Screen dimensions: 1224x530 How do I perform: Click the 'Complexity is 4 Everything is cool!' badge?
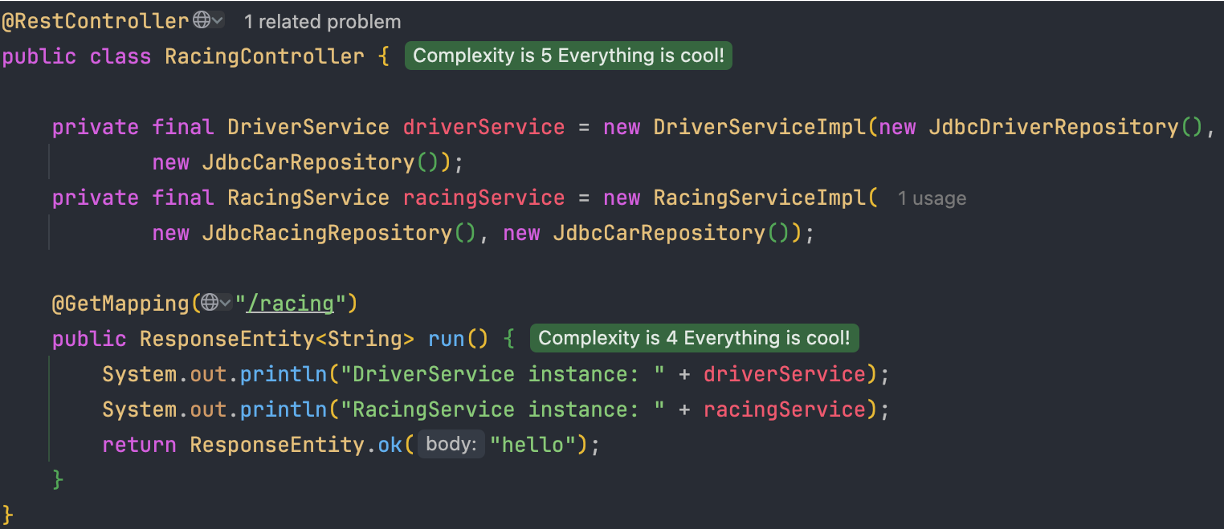[x=694, y=338]
